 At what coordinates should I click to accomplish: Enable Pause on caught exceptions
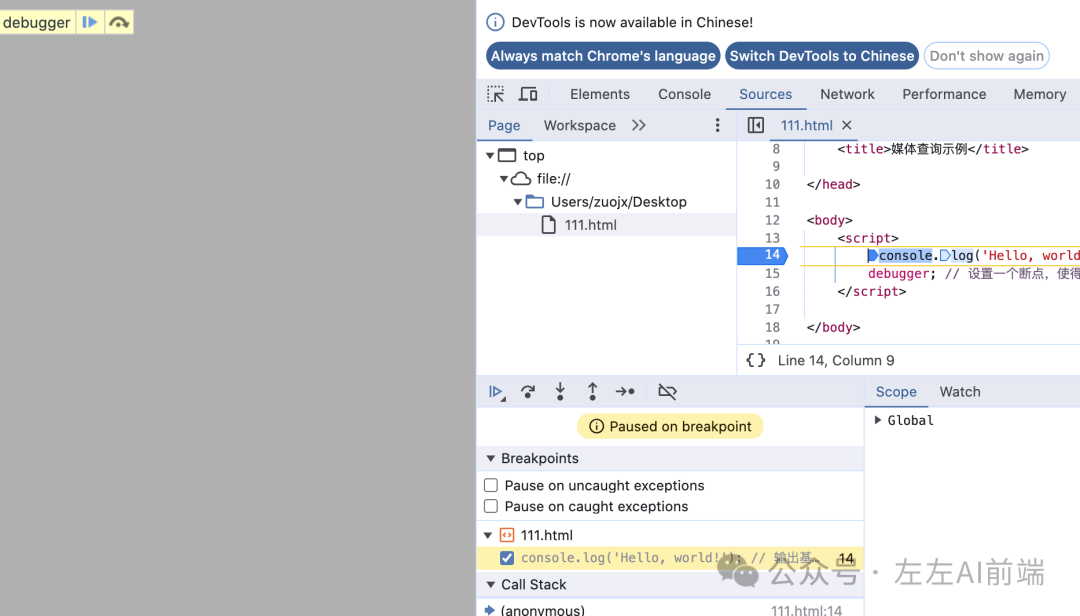490,506
